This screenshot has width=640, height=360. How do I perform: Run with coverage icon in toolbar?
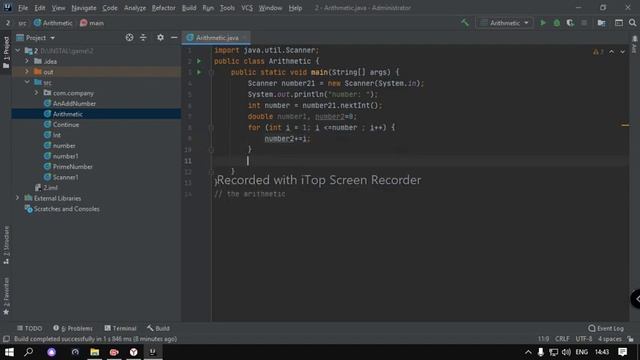click(x=570, y=23)
